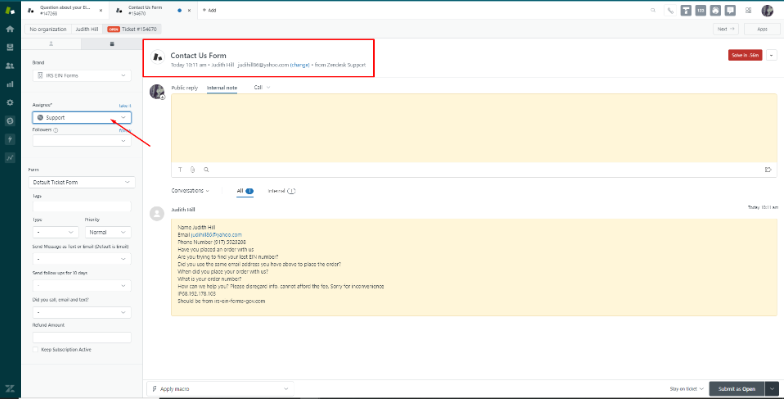Switch to the ticket panel icon tab
Screen dimensions: 784x399
point(112,44)
